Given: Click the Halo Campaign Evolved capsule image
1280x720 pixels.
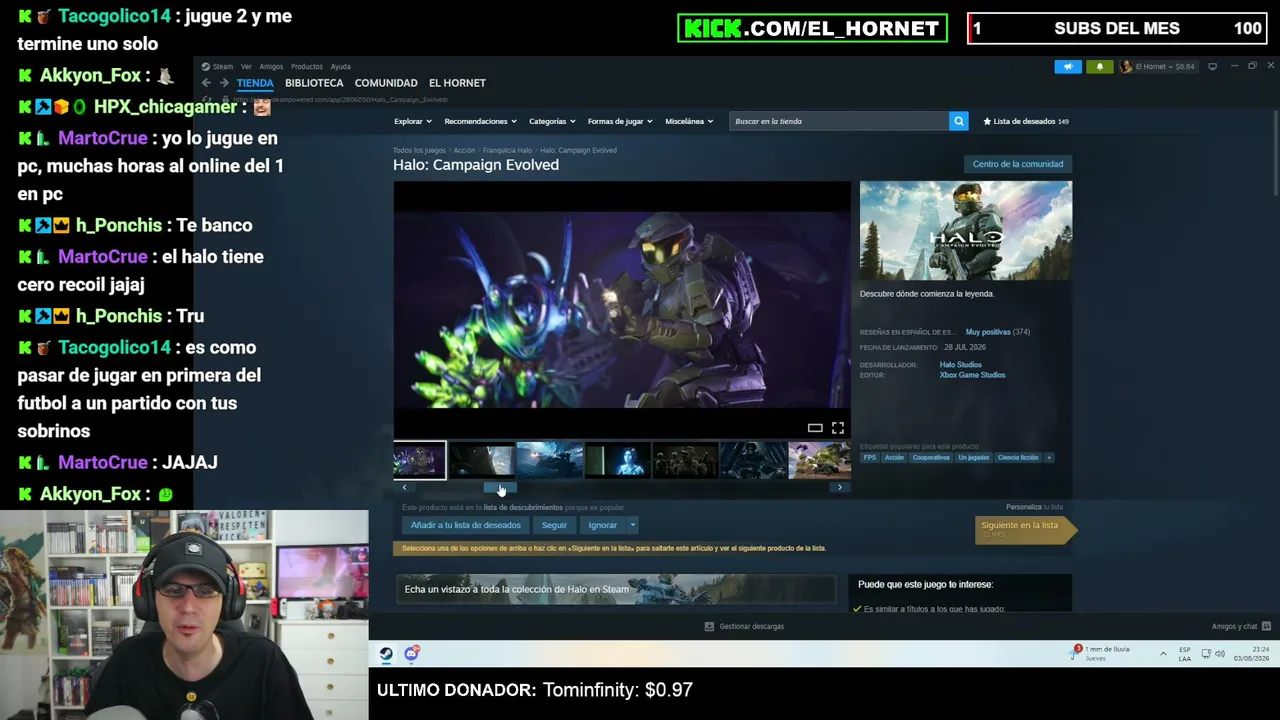Looking at the screenshot, I should tap(966, 231).
